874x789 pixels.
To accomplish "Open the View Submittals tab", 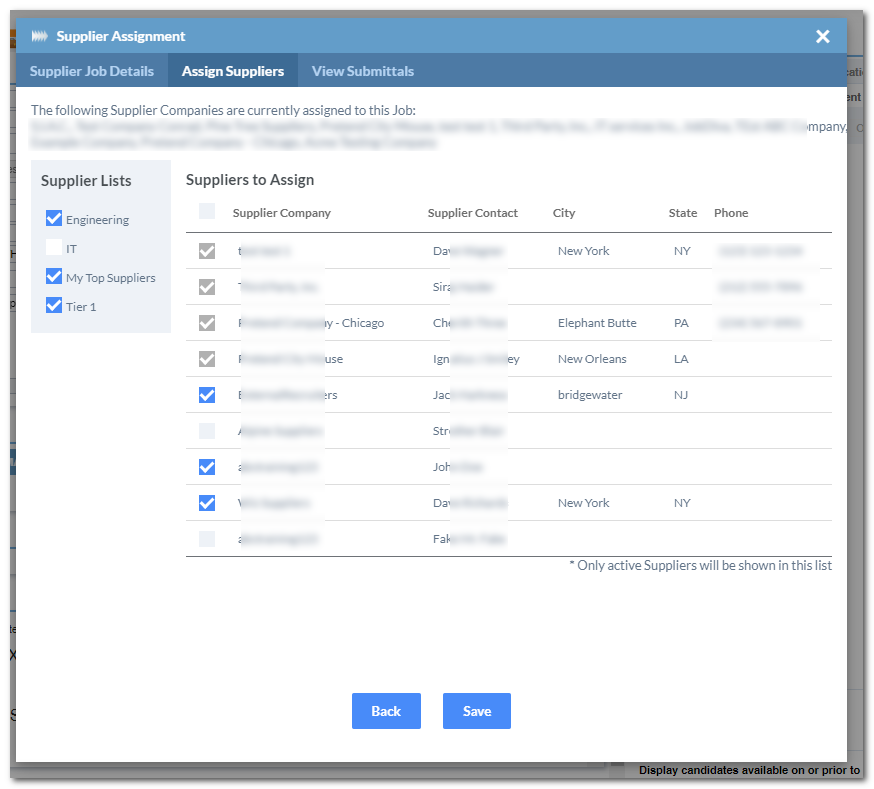I will (x=362, y=71).
